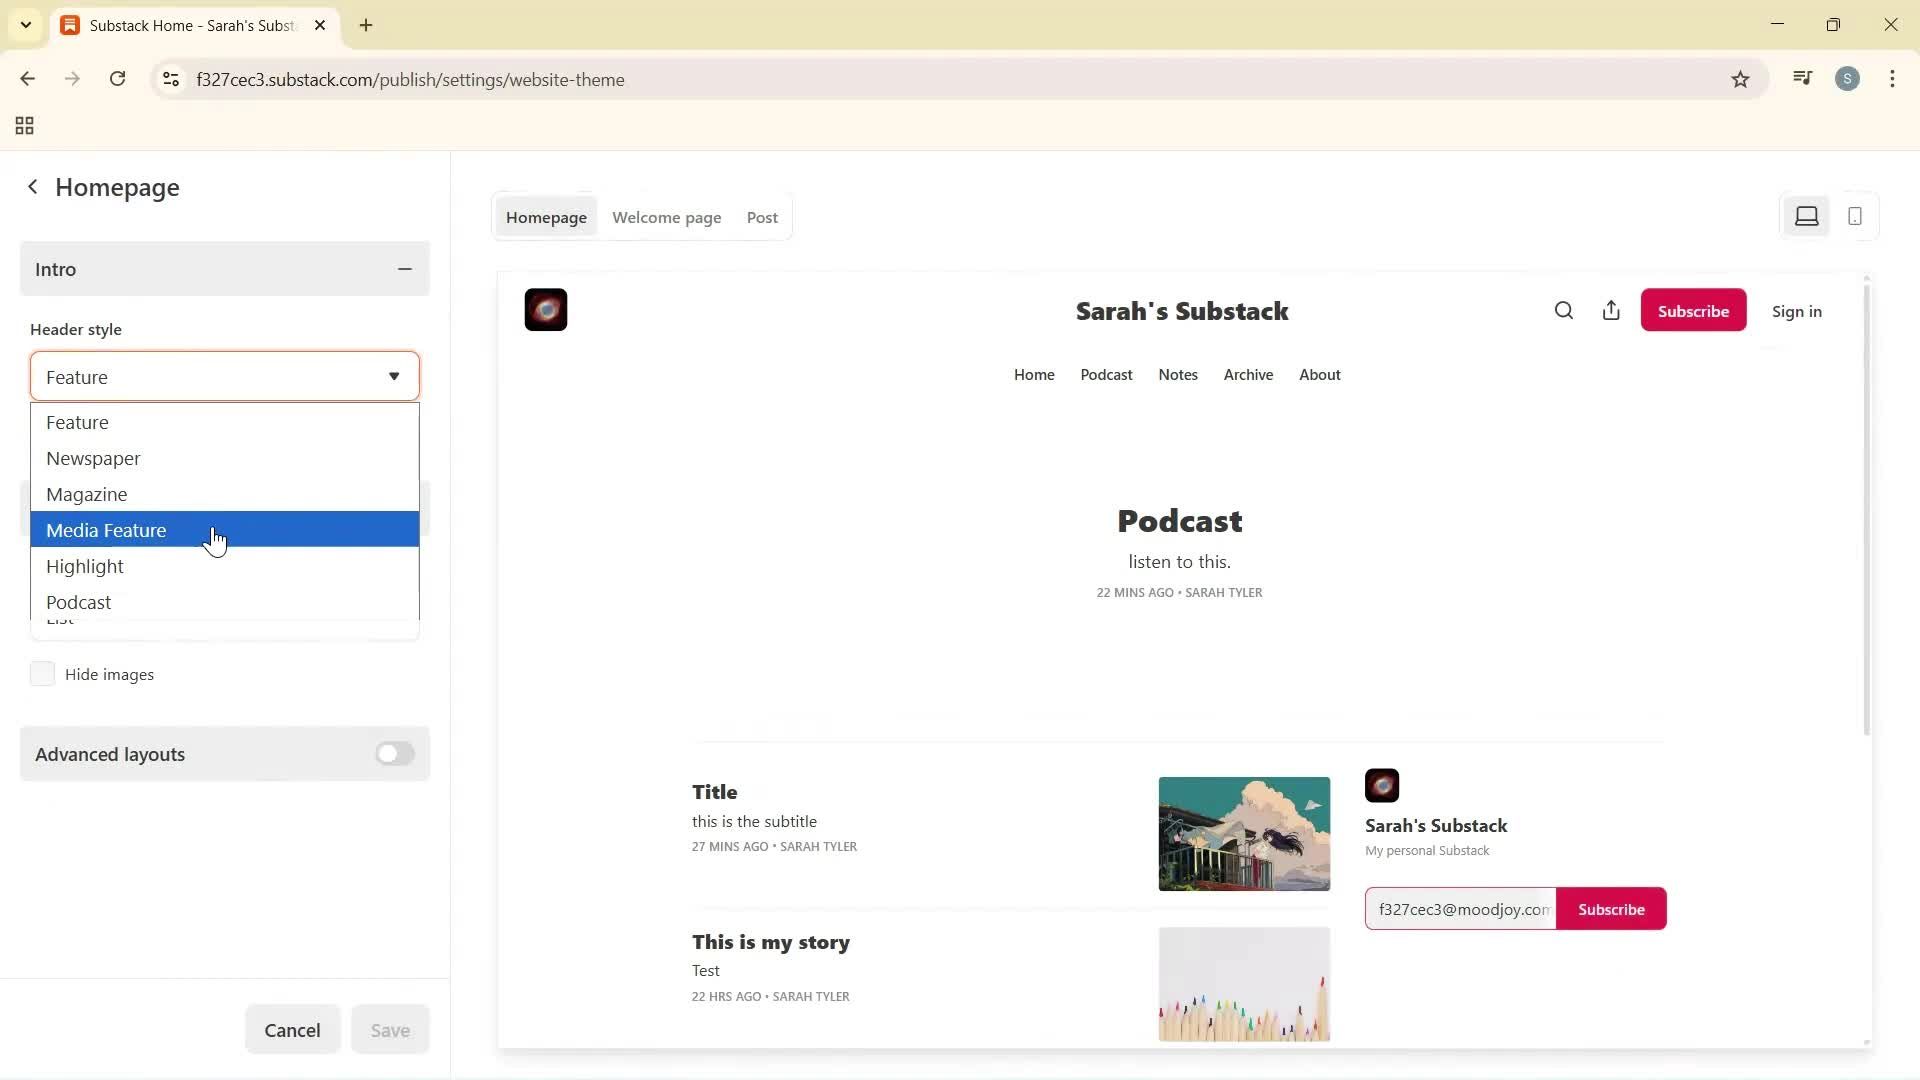This screenshot has width=1920, height=1080.
Task: Reload the page in browser
Action: coord(117,79)
